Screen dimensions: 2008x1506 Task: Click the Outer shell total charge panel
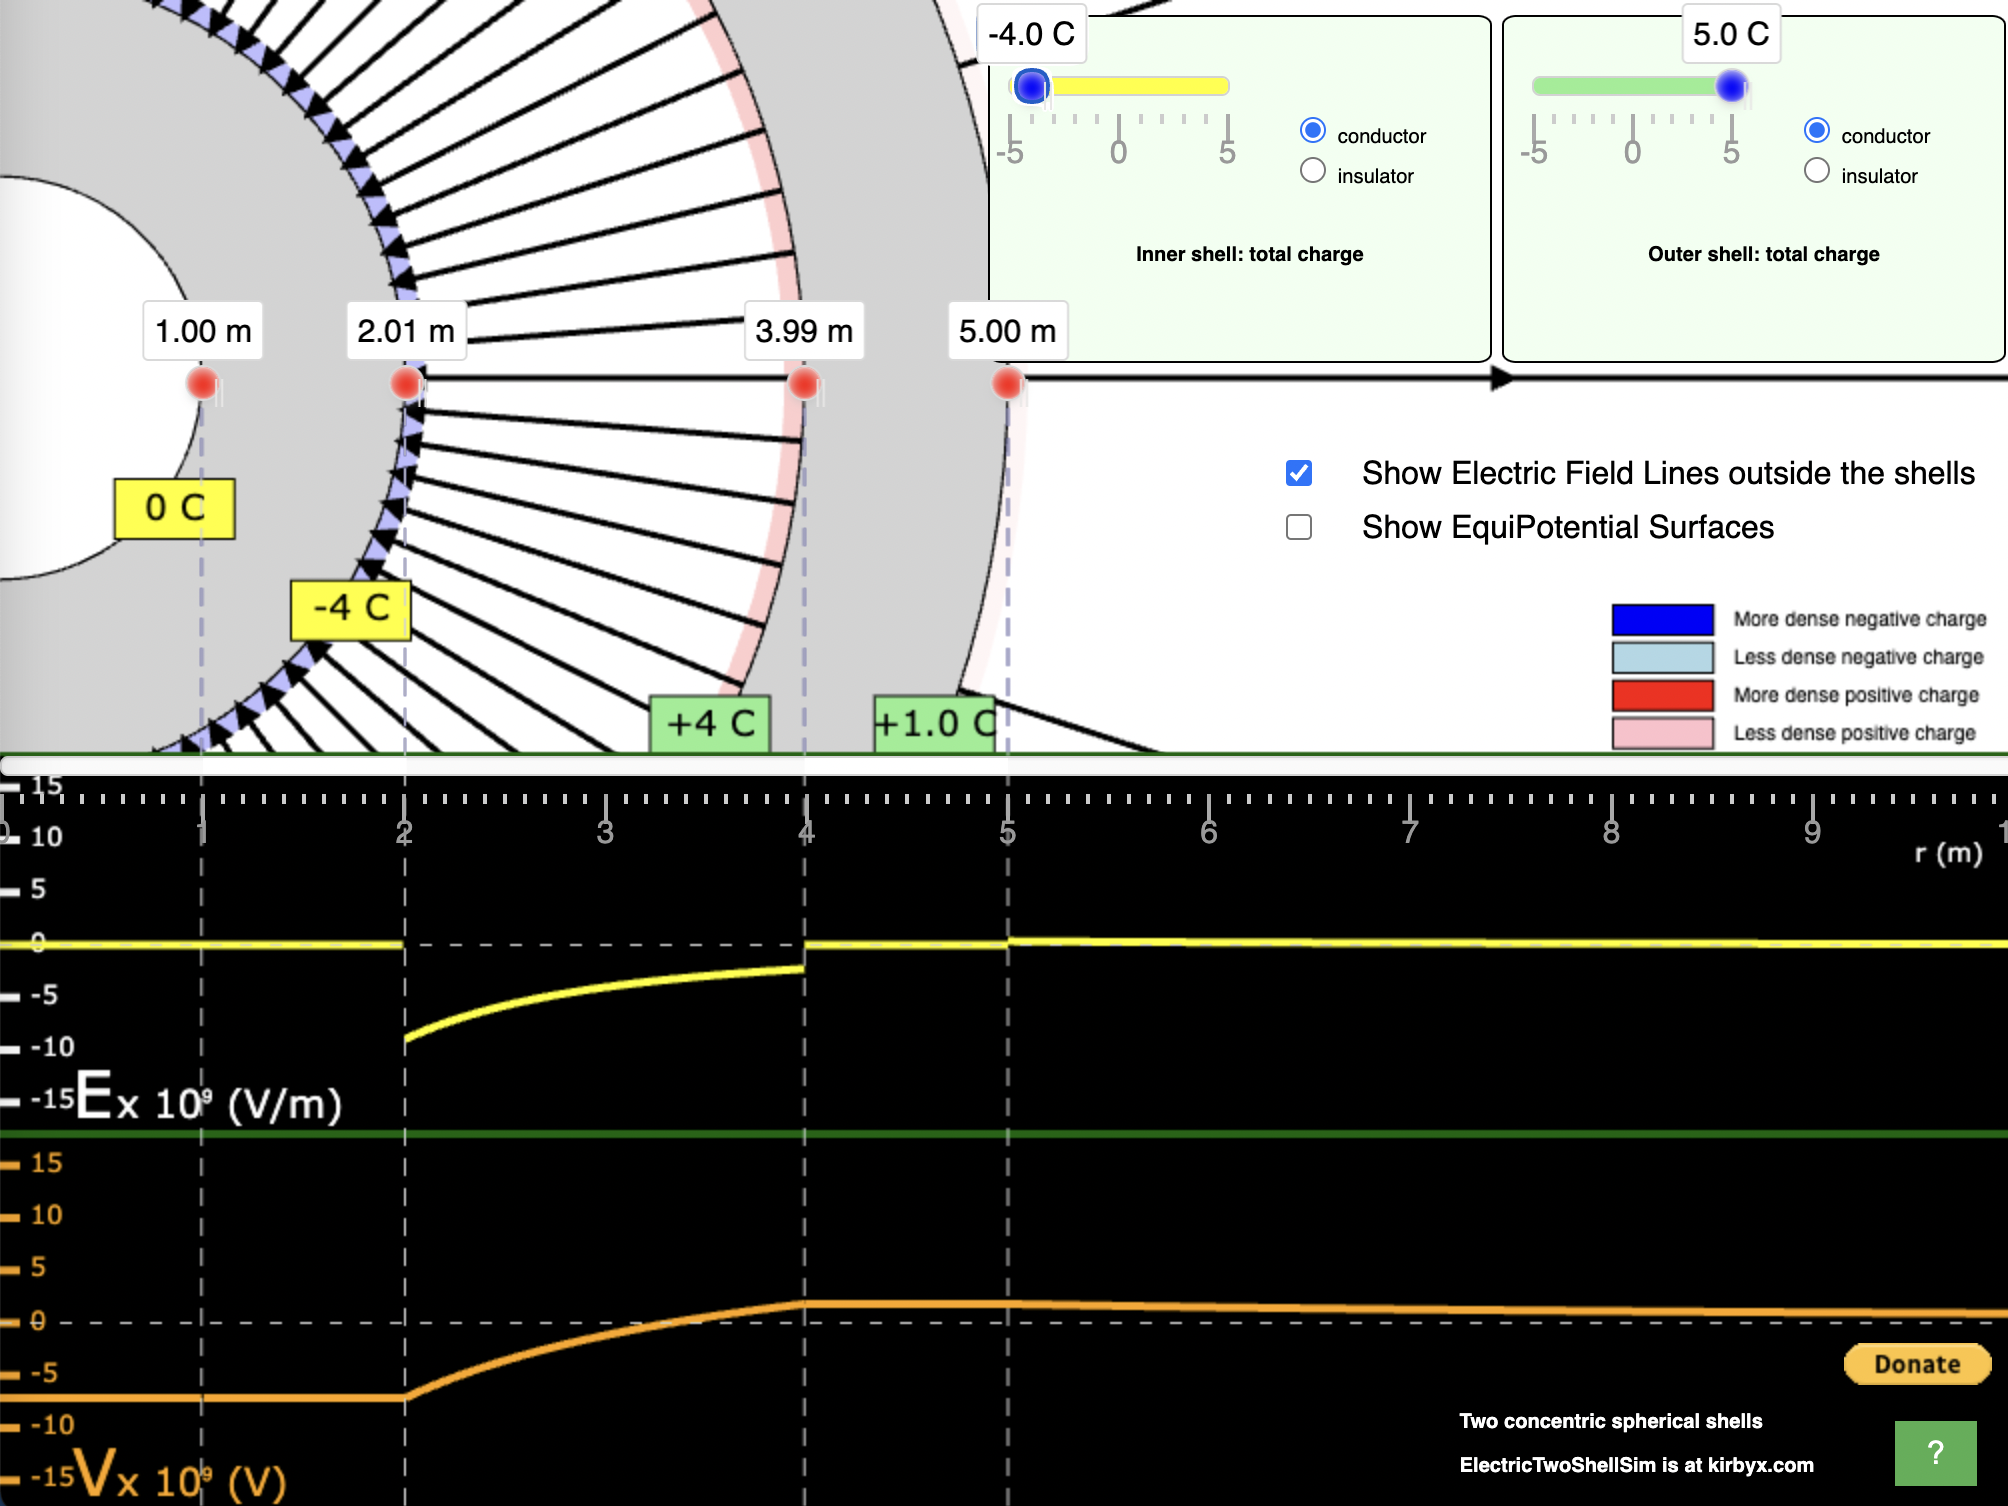point(1762,253)
